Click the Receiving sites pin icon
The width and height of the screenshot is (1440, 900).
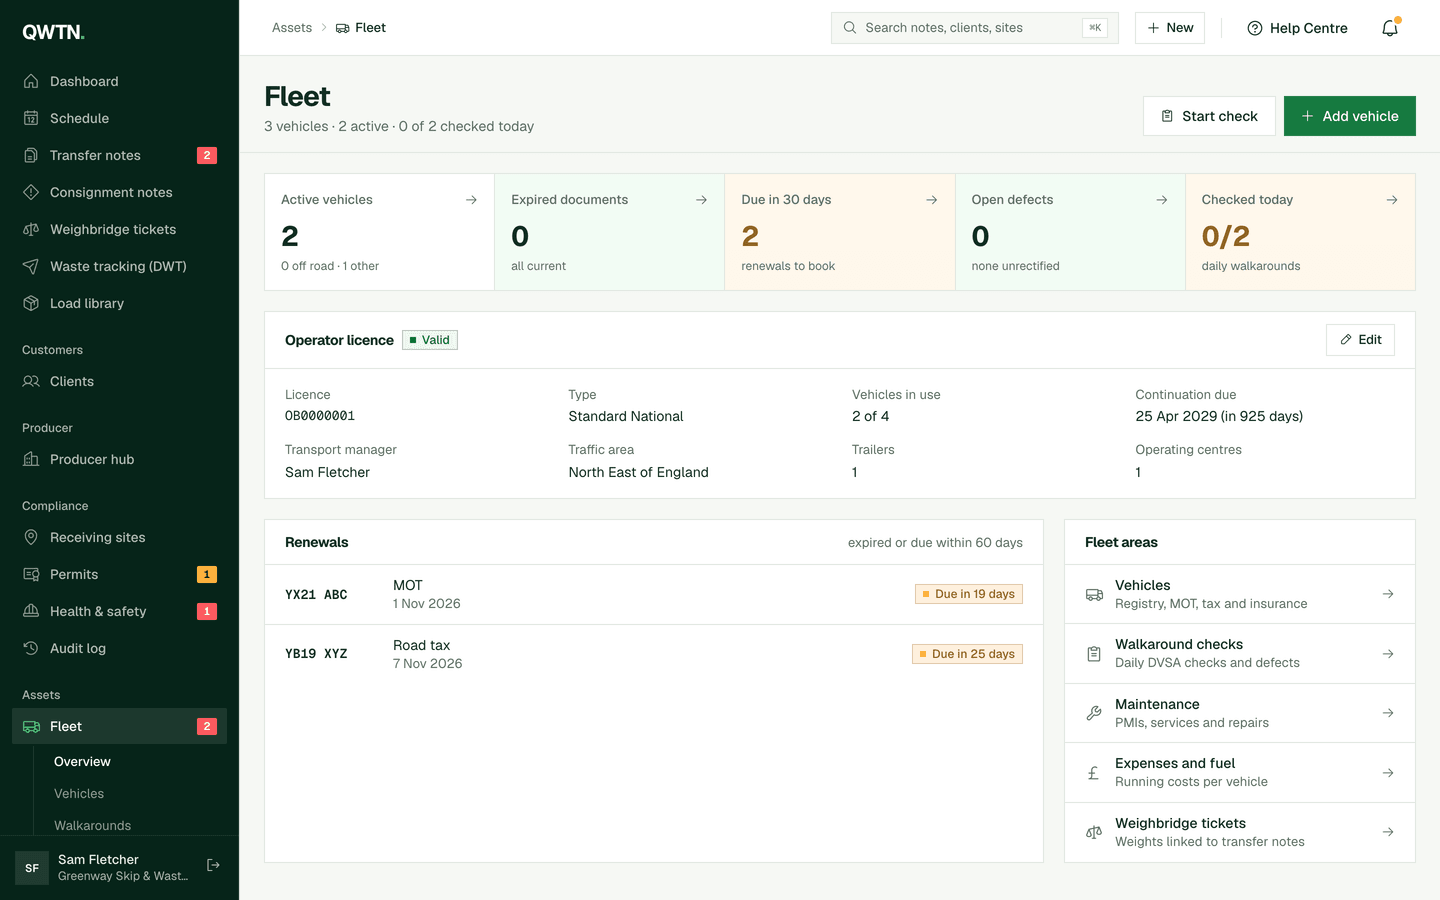point(31,537)
